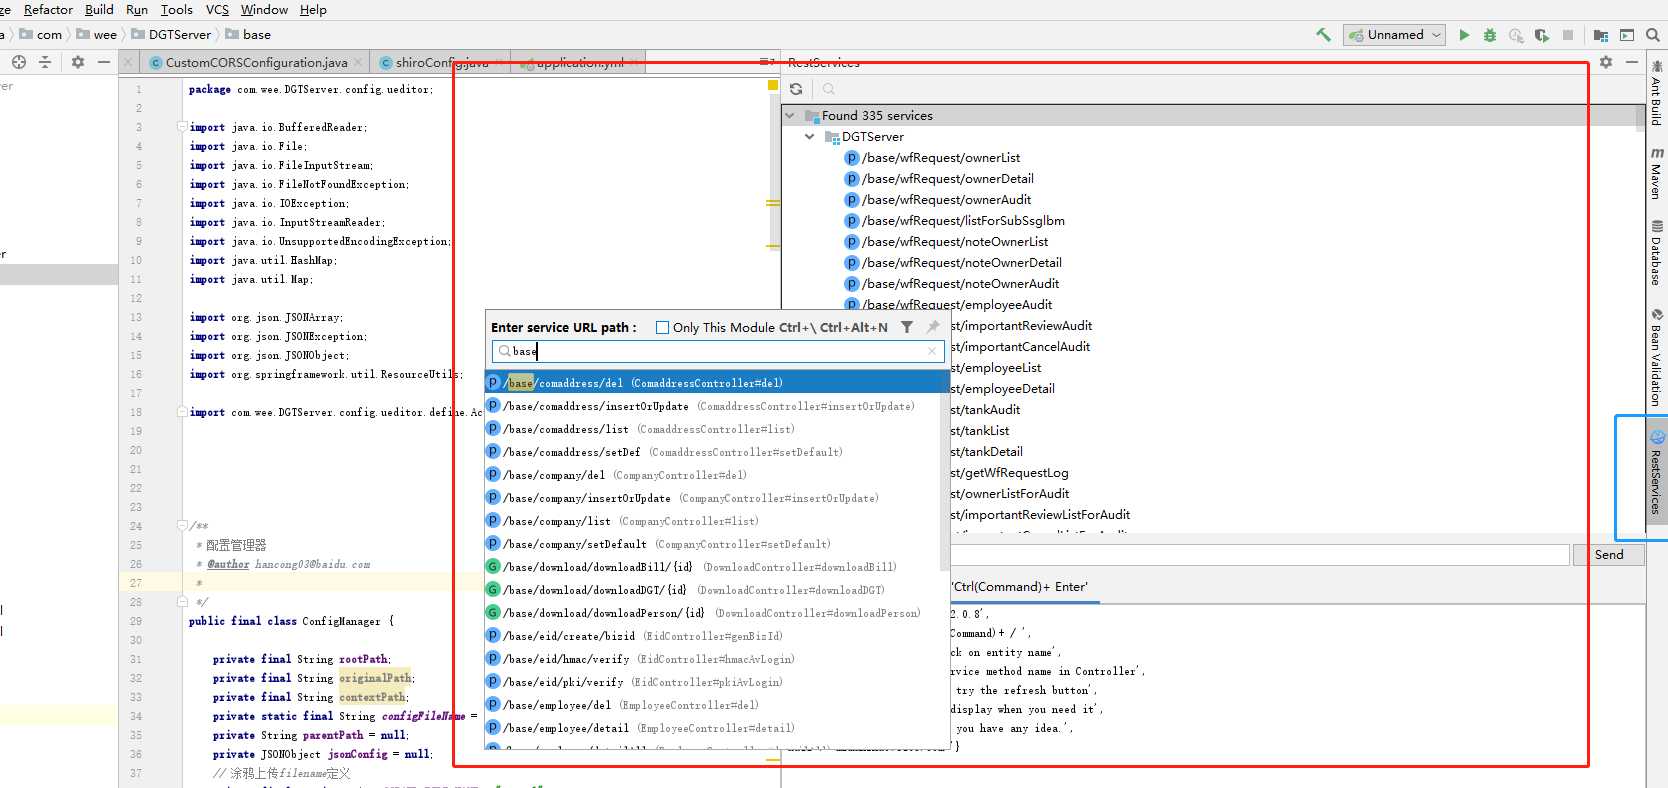This screenshot has width=1668, height=788.
Task: Open the Unnamed run configuration dropdown
Action: [x=1395, y=35]
